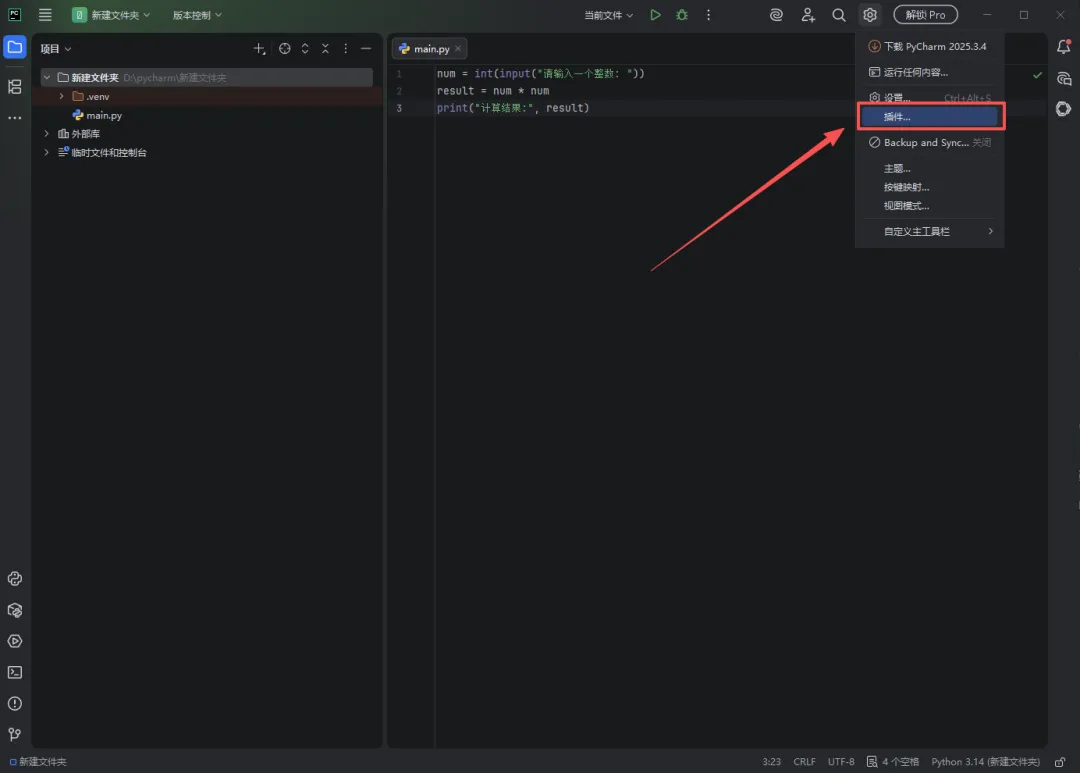Click code line 1 with int(input
The height and width of the screenshot is (773, 1080).
click(x=540, y=73)
